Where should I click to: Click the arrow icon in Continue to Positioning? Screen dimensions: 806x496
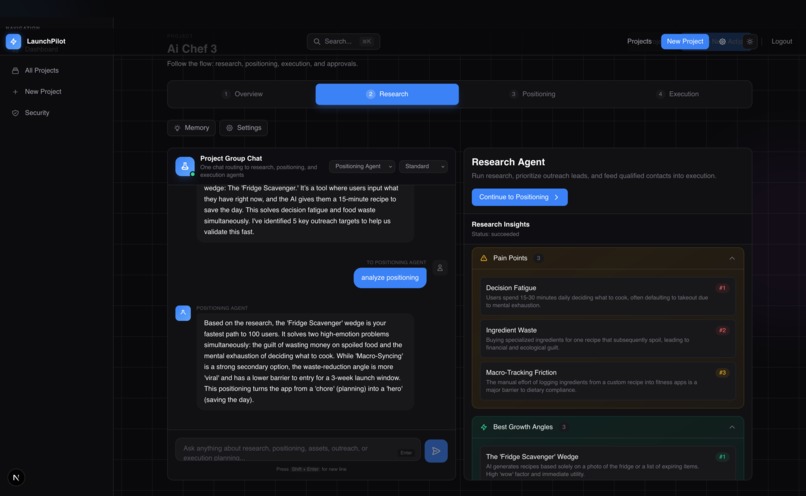(x=556, y=197)
